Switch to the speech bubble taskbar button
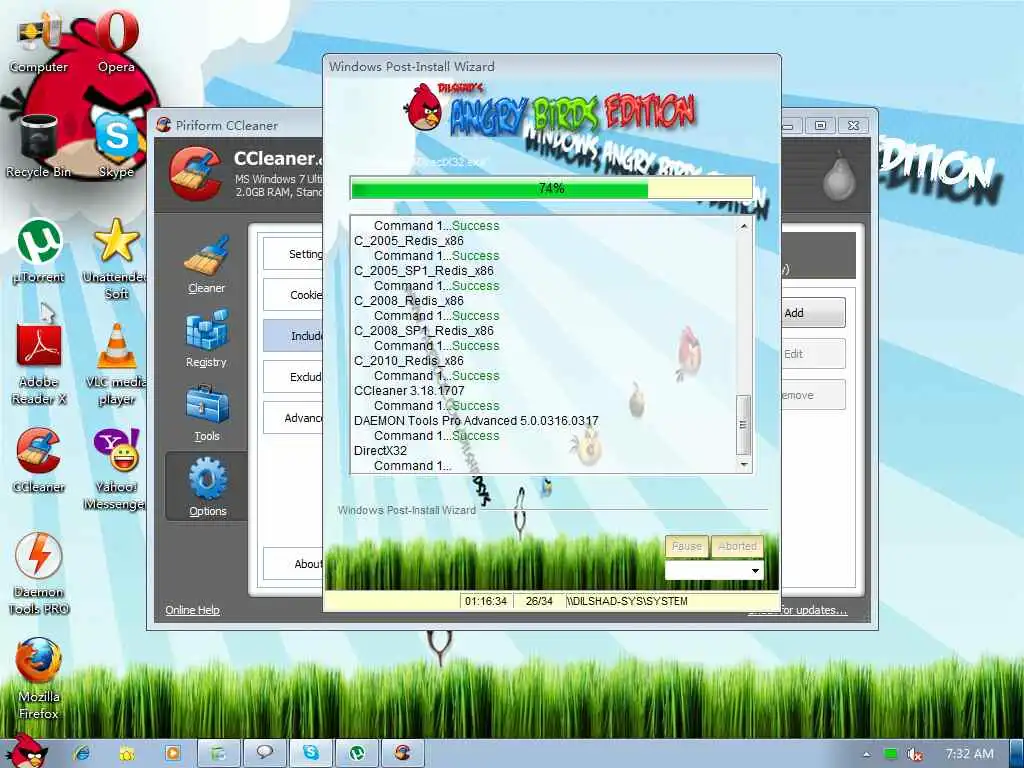Image resolution: width=1024 pixels, height=768 pixels. point(264,754)
